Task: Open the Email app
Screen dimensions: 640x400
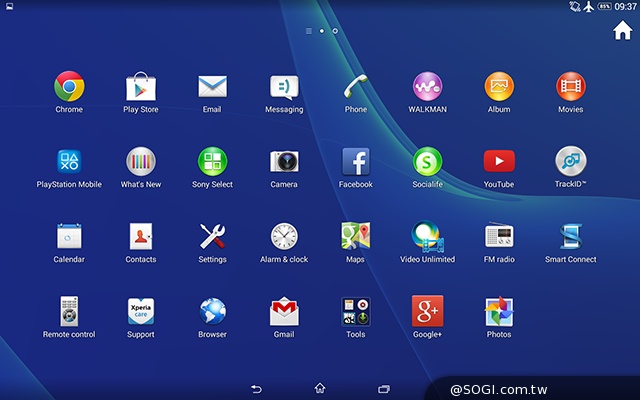Action: coord(212,87)
